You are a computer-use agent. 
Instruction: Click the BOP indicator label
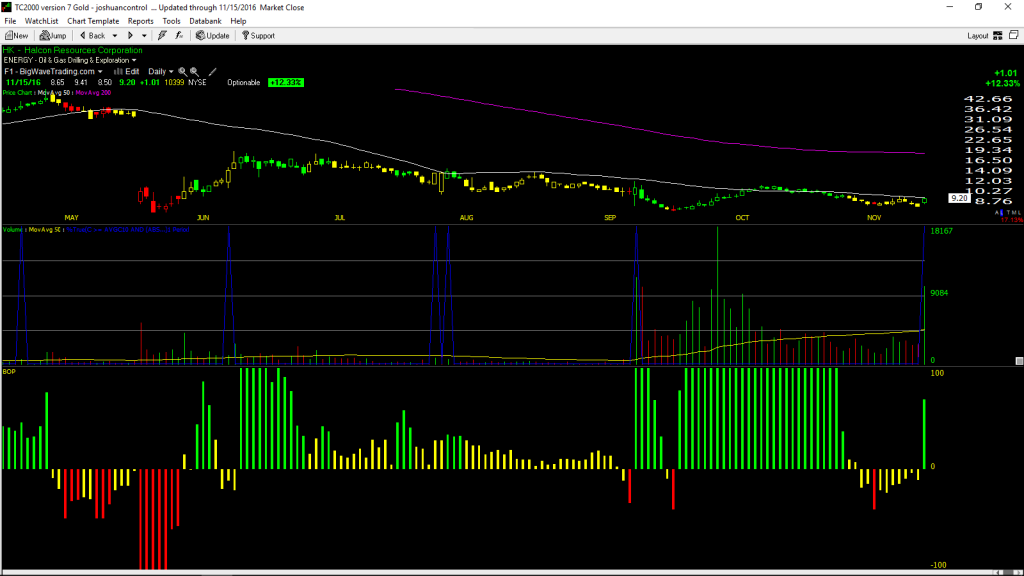[x=9, y=372]
